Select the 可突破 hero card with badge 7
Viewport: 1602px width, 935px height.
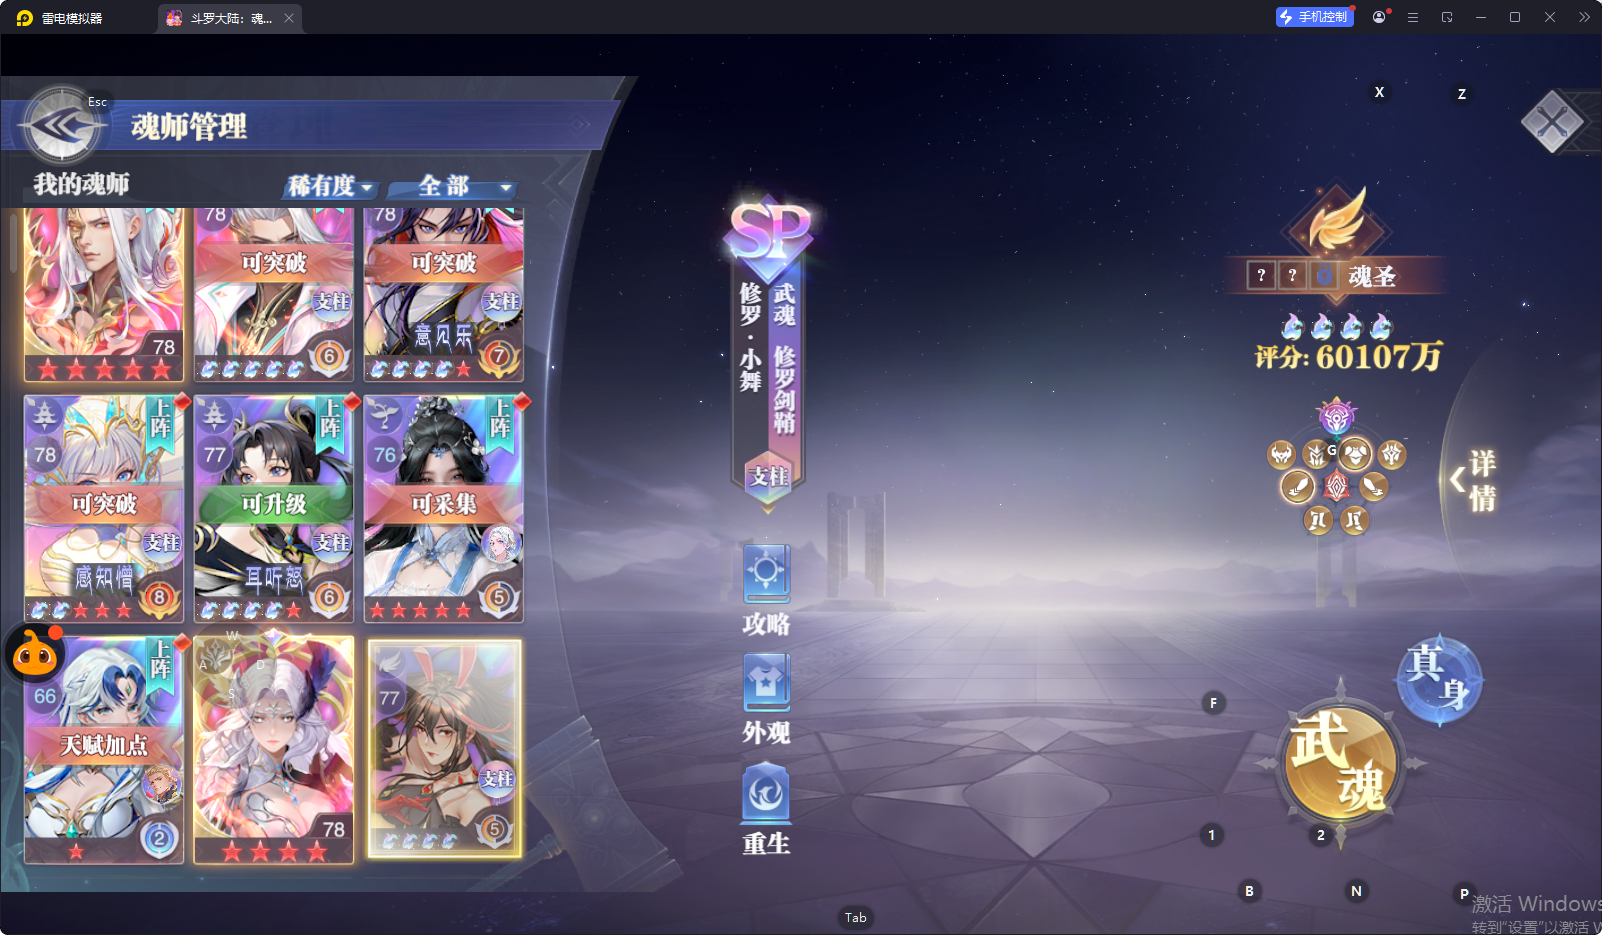(x=444, y=294)
